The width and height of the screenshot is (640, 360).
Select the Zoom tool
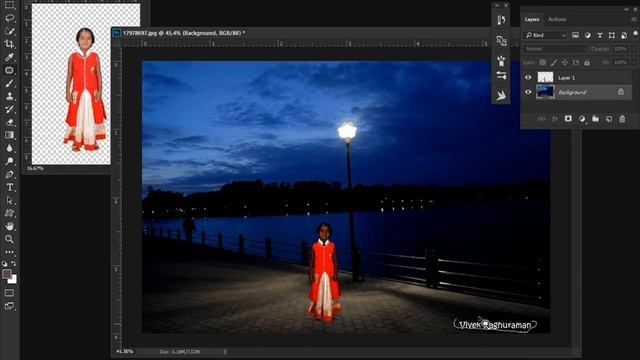coord(9,239)
